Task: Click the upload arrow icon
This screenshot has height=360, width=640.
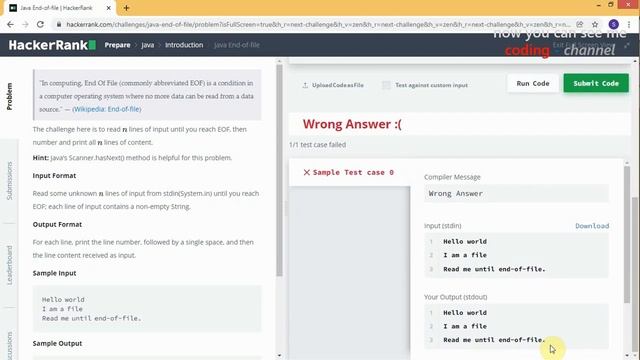Action: click(x=305, y=85)
